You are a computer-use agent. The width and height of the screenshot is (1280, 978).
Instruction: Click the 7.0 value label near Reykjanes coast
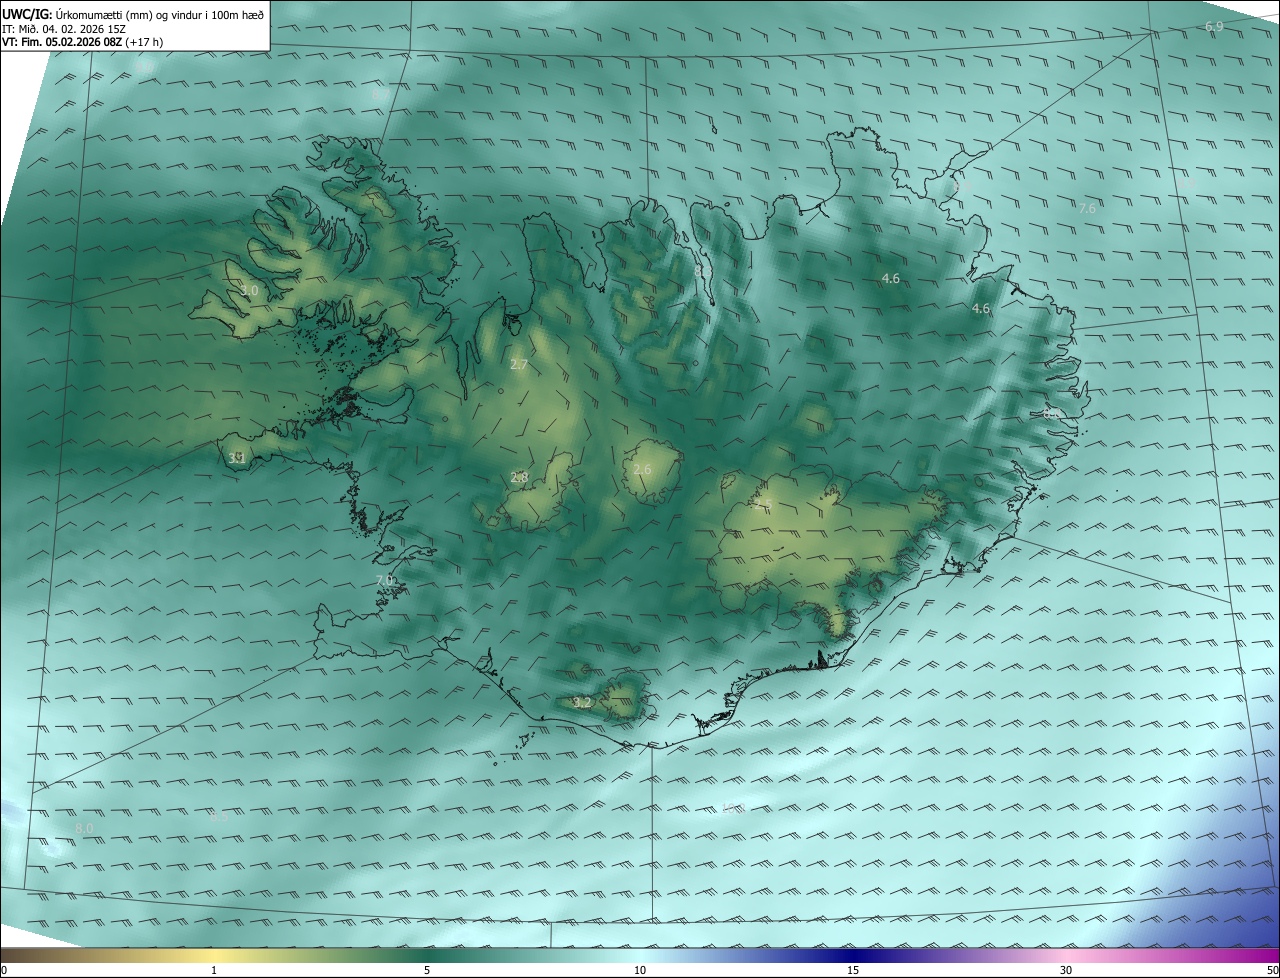tap(385, 580)
